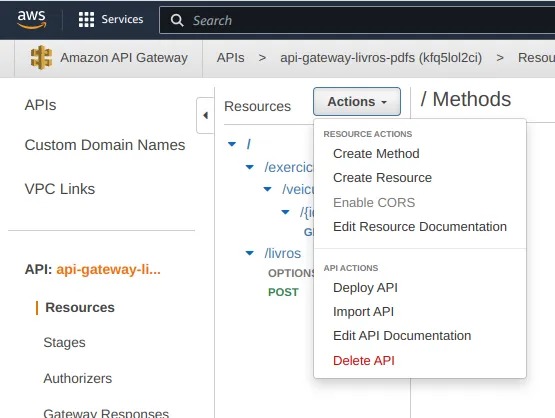Image resolution: width=555 pixels, height=418 pixels.
Task: Select Gateway Responses in the sidebar
Action: pos(106,413)
